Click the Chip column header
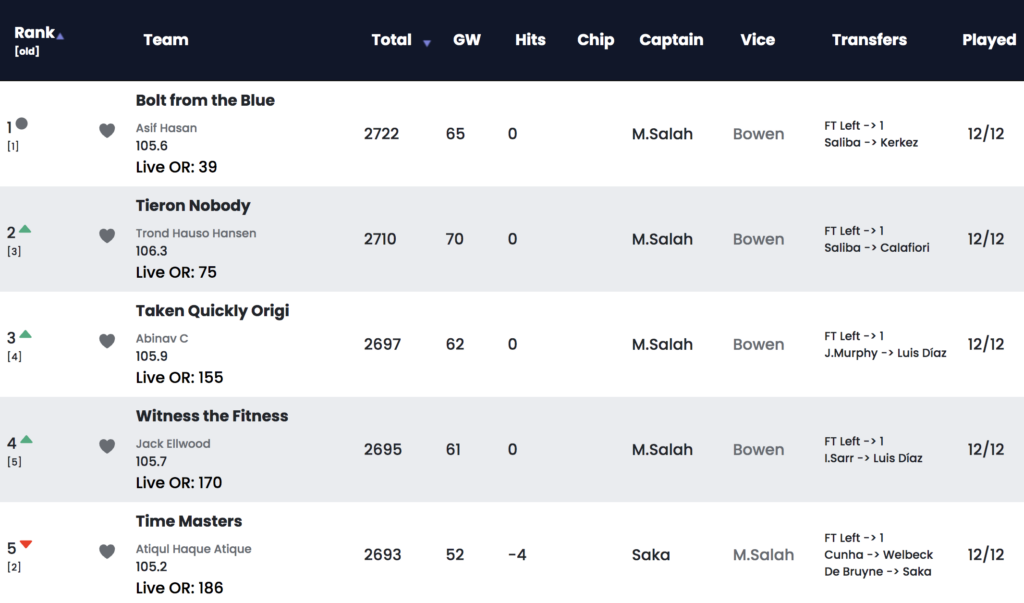Image resolution: width=1024 pixels, height=603 pixels. point(595,40)
